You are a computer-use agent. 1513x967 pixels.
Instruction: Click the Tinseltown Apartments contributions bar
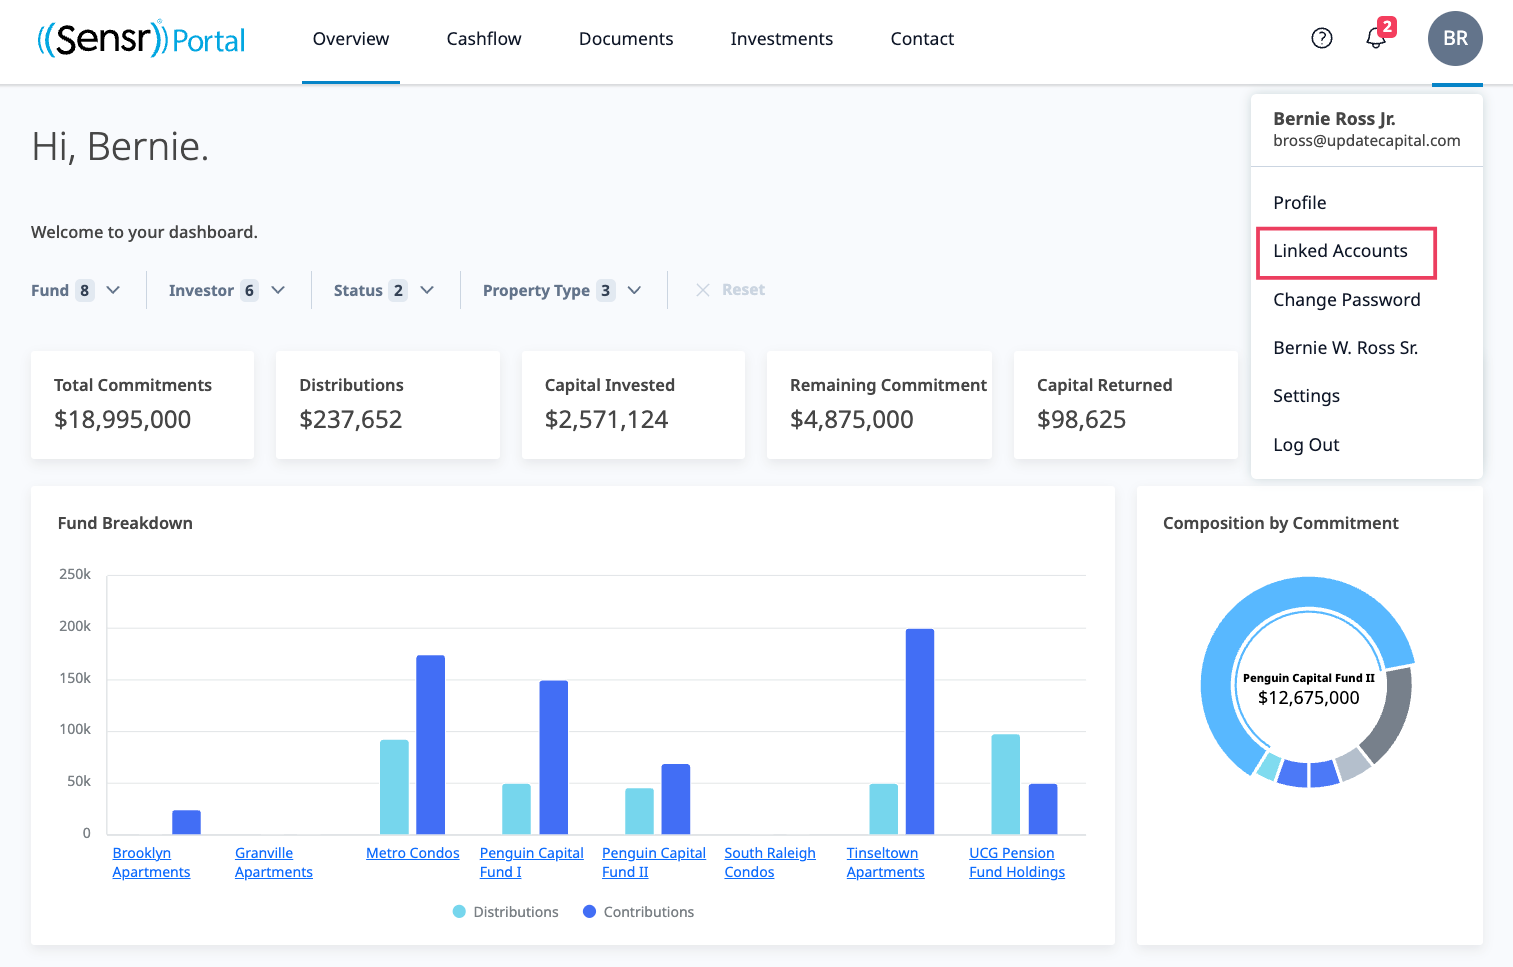pyautogui.click(x=919, y=730)
